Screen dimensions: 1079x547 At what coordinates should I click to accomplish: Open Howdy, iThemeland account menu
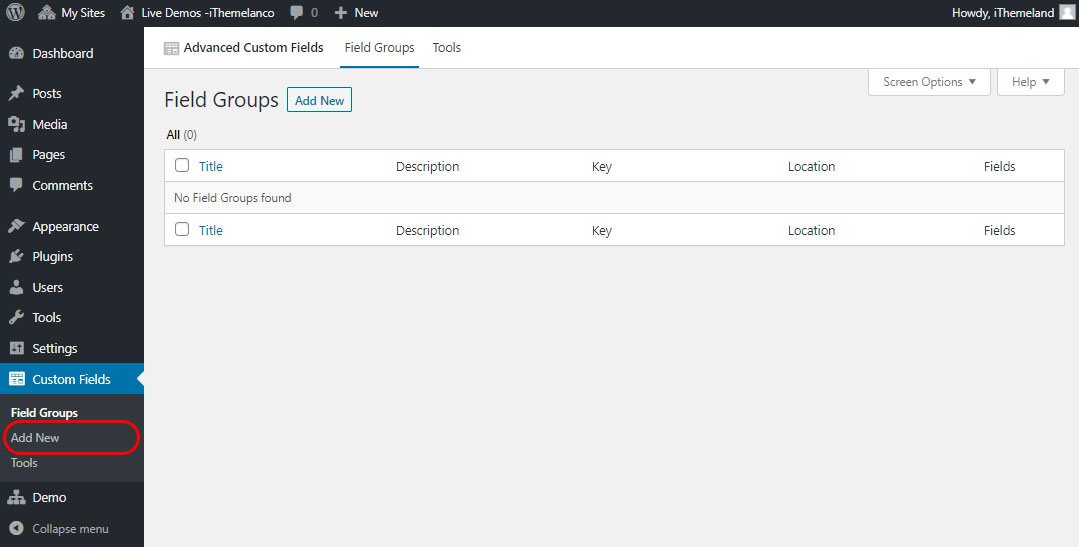click(1013, 12)
